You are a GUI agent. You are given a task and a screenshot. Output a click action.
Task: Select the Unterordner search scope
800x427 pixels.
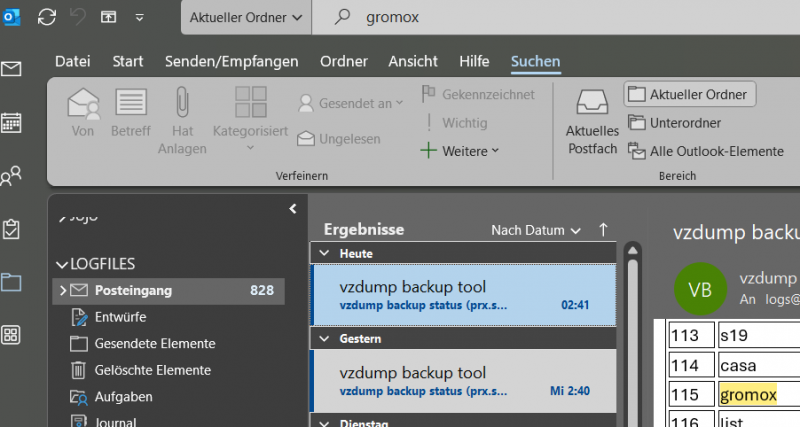[675, 123]
